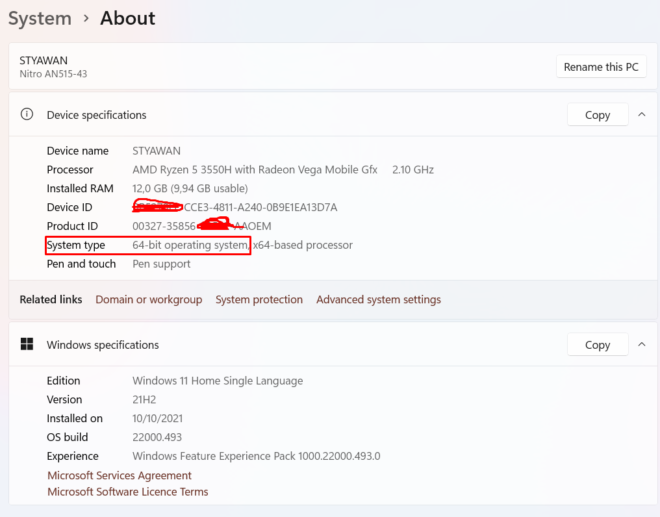
Task: Click the Windows specifications header title
Action: click(x=103, y=345)
